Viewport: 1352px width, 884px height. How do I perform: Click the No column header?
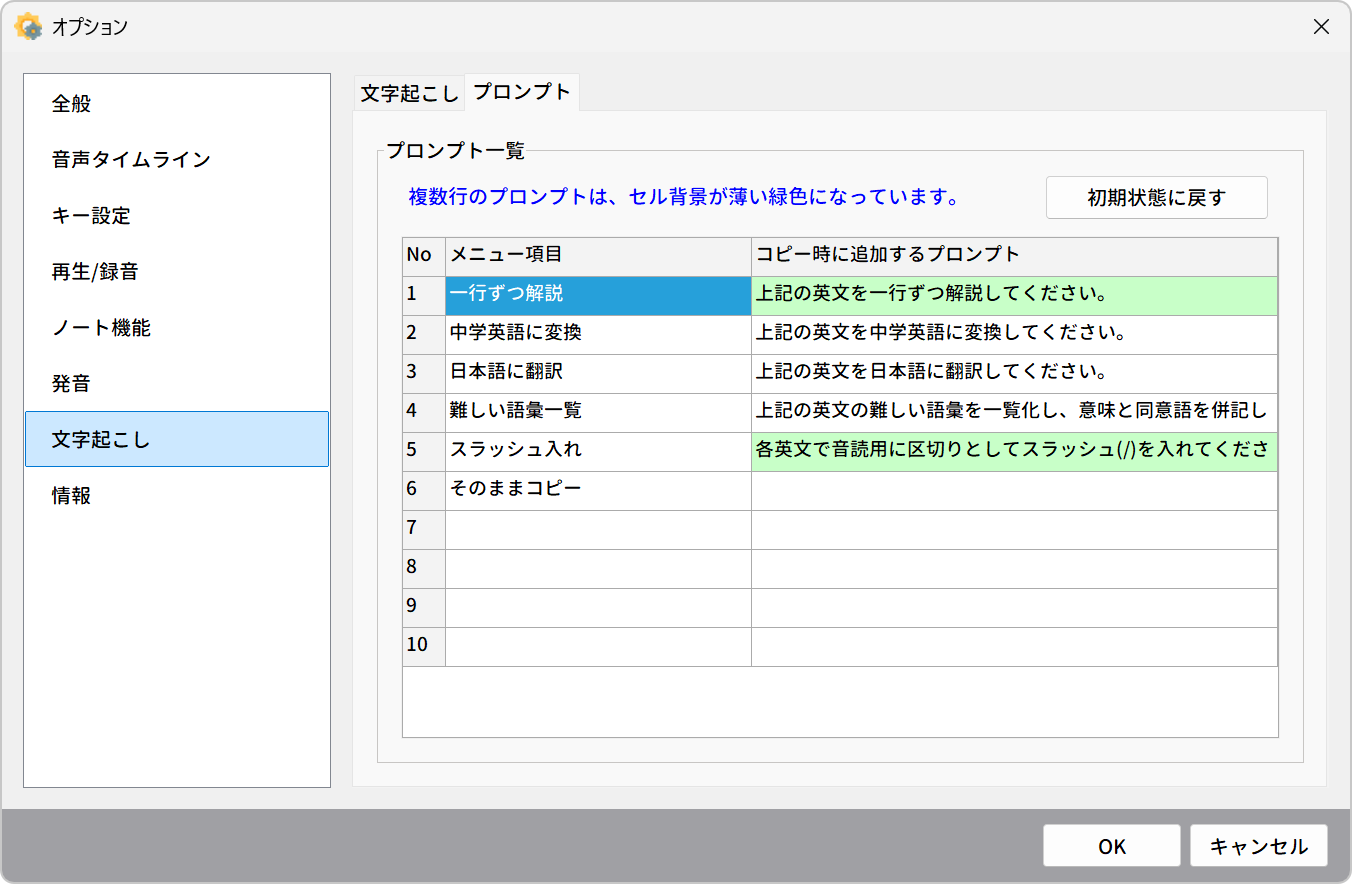pos(424,256)
